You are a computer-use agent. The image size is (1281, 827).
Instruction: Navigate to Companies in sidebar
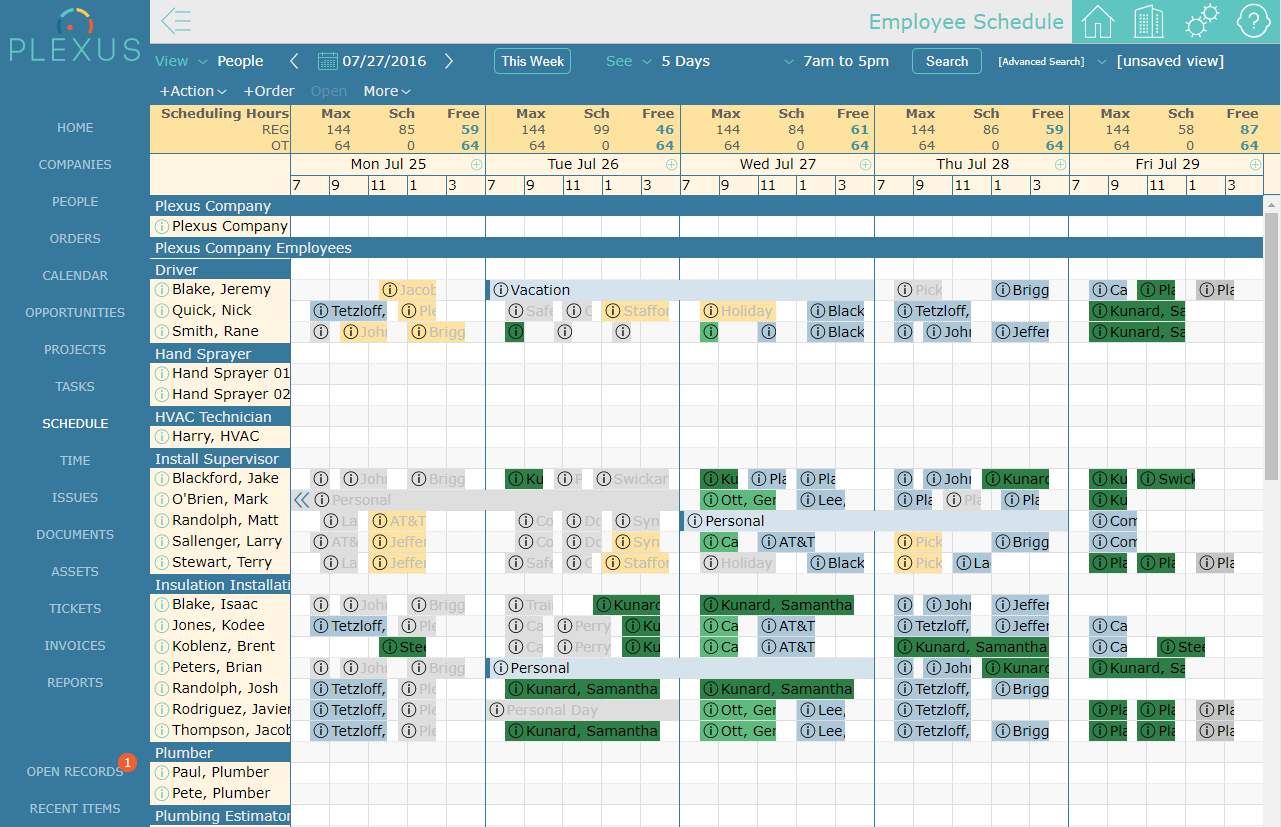[75, 165]
